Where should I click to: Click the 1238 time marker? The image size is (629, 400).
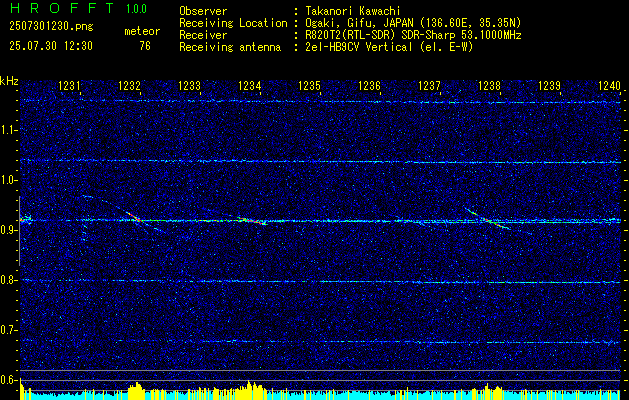click(489, 85)
